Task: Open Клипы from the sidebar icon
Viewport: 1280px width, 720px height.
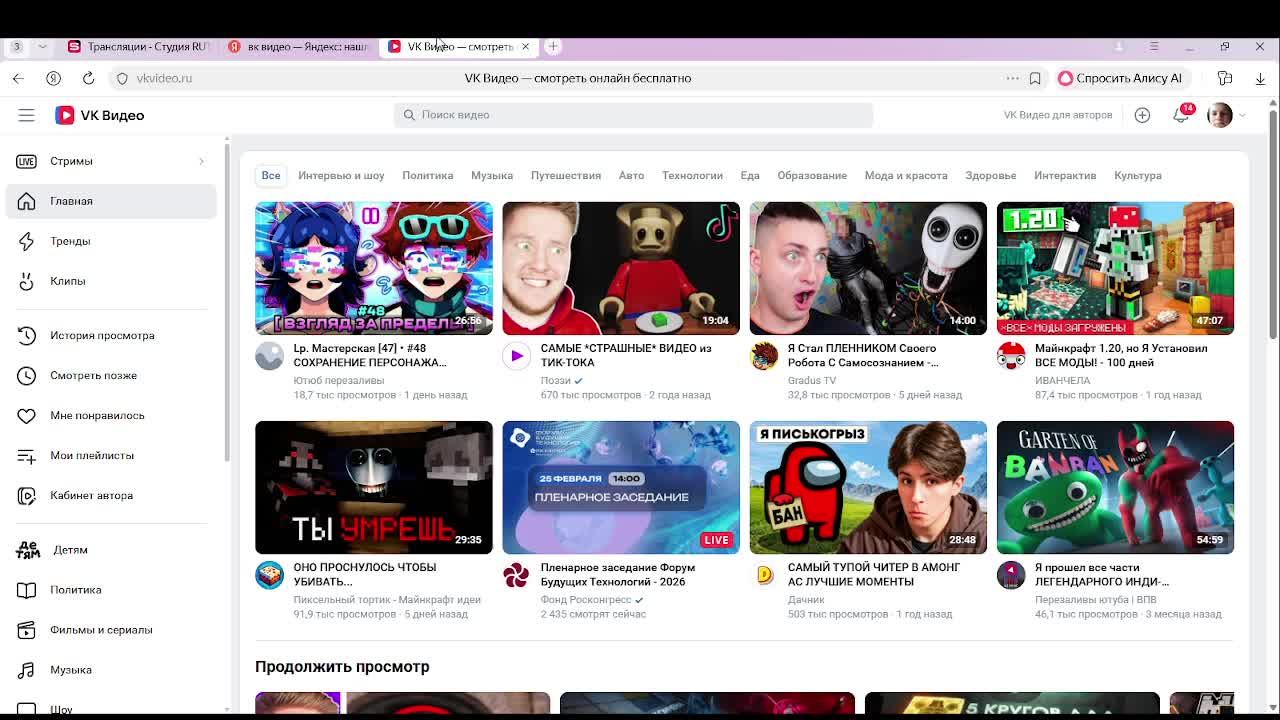Action: tap(27, 281)
